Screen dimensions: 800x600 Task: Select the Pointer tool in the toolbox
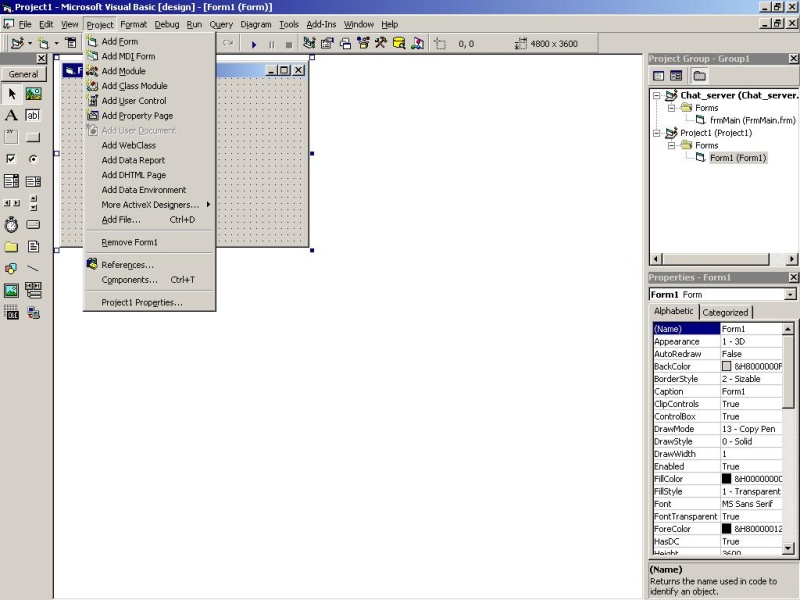(x=11, y=94)
